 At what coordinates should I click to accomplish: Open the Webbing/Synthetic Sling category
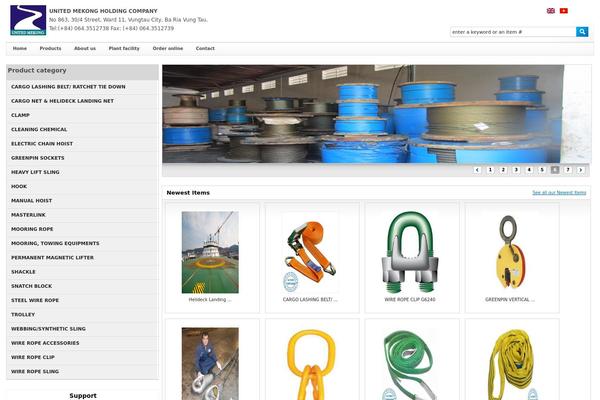[82, 328]
